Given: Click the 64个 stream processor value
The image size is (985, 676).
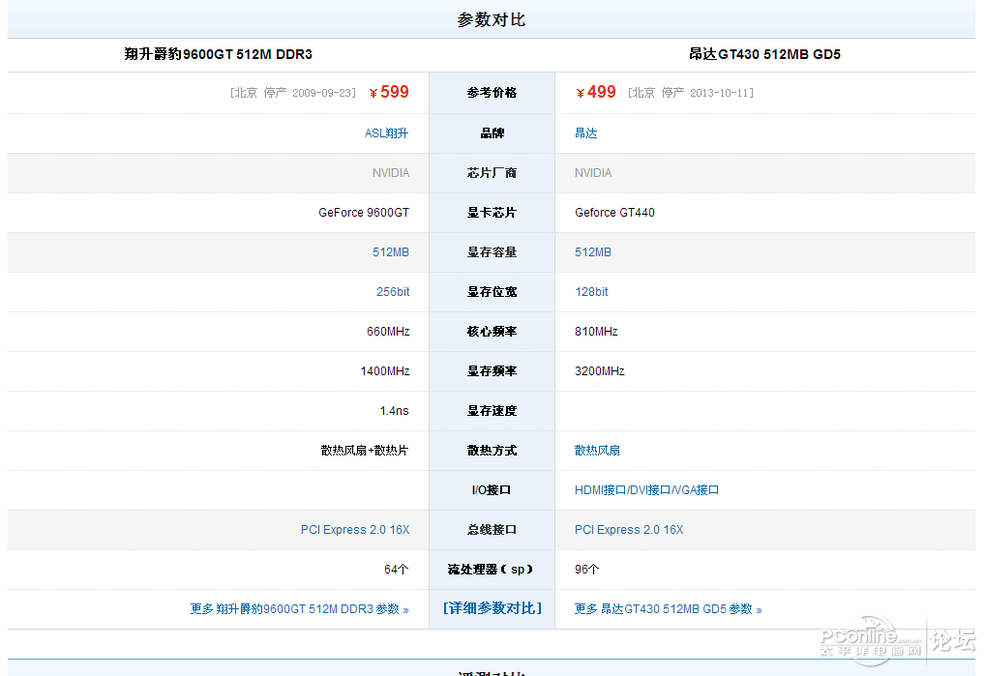Looking at the screenshot, I should 396,569.
